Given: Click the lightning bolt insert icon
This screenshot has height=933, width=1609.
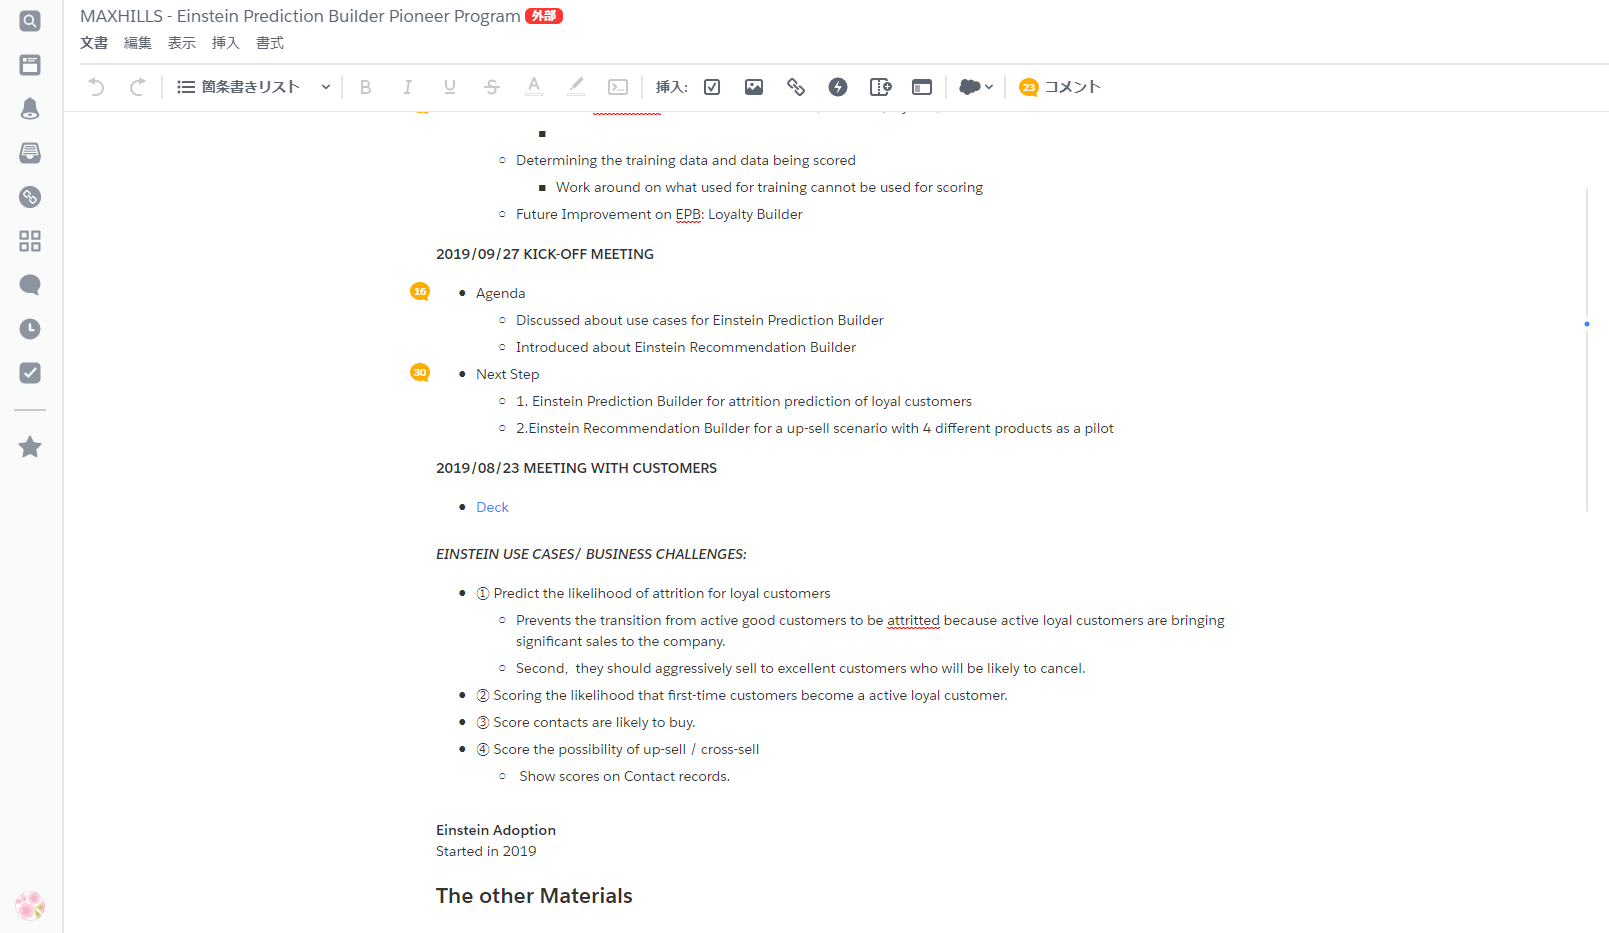Looking at the screenshot, I should click(838, 87).
